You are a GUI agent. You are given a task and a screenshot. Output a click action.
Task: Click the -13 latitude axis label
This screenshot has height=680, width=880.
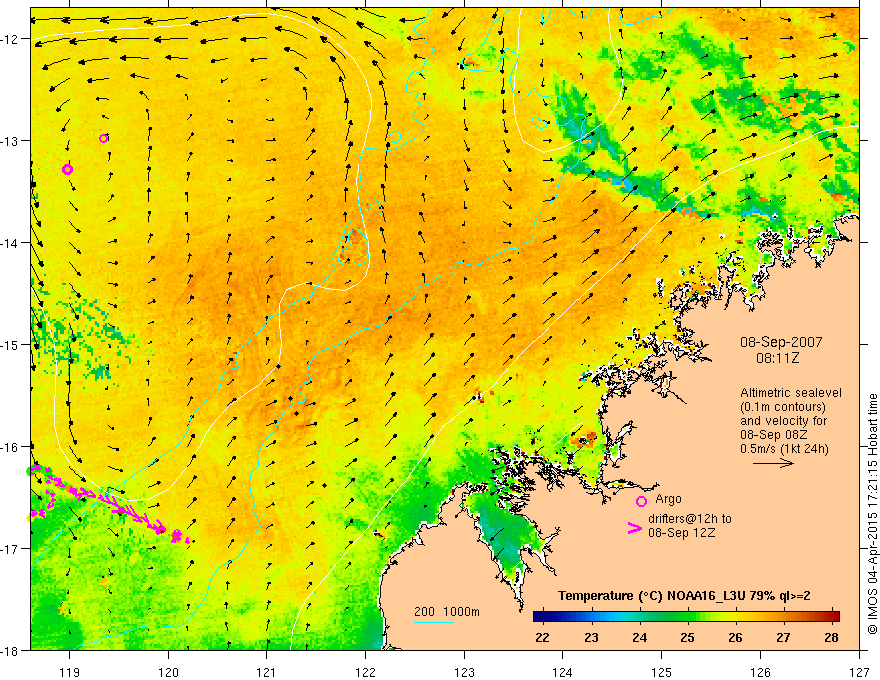tap(11, 141)
